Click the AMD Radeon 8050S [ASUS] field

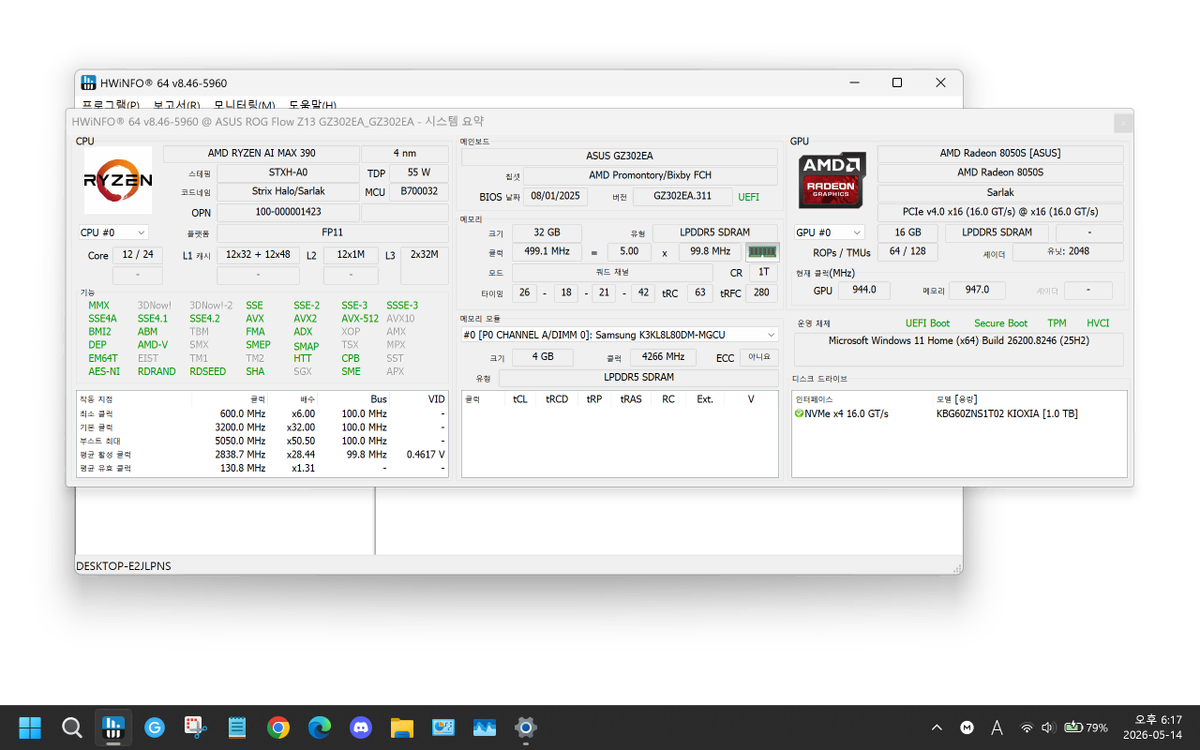pos(1000,153)
